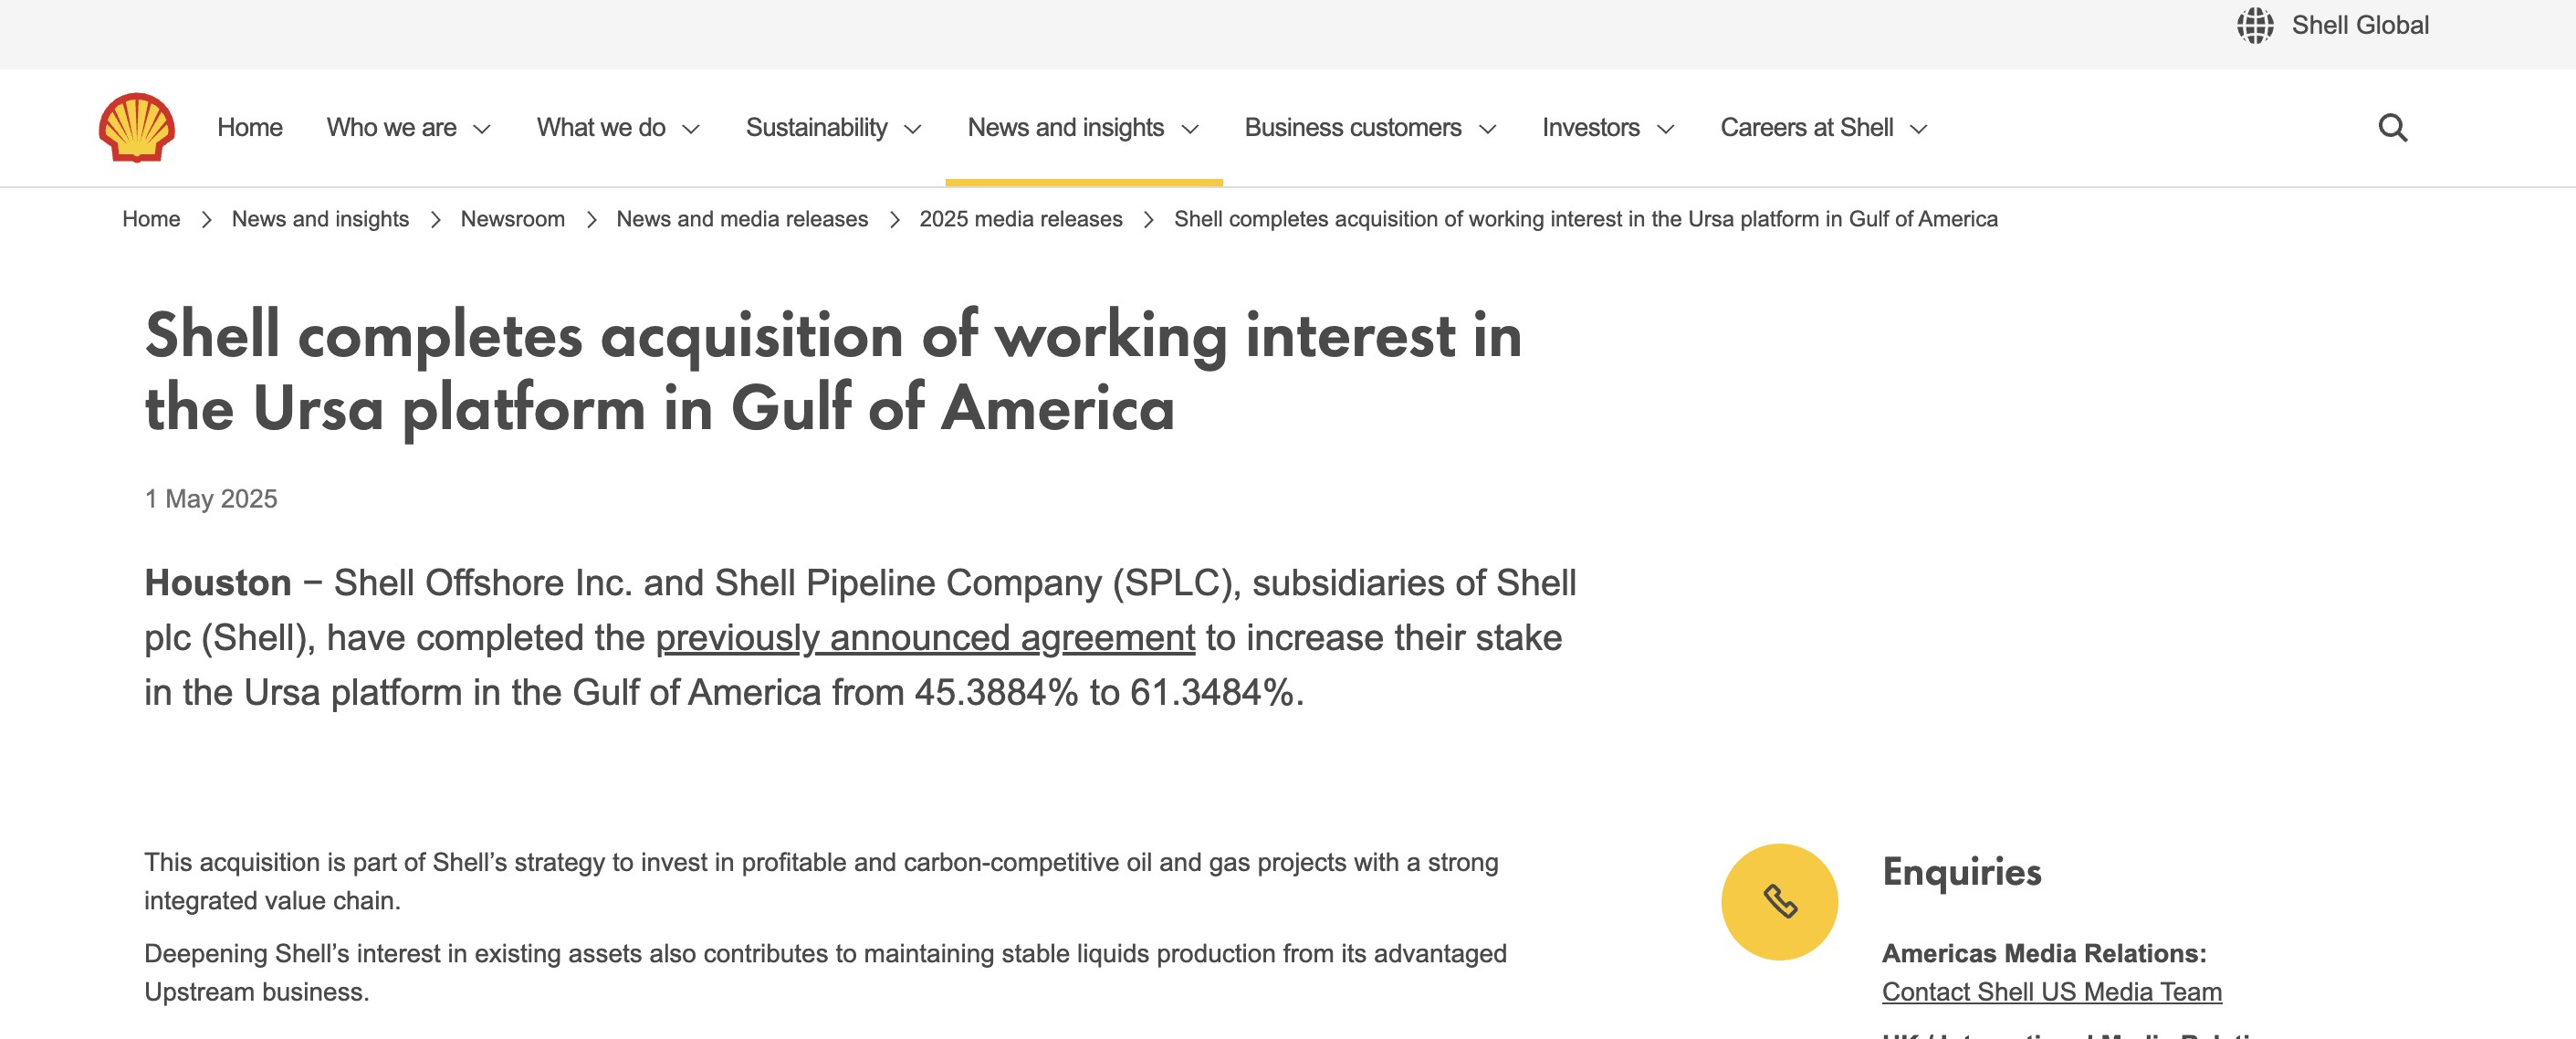Go to Home in the main navigation
The image size is (2576, 1039).
tap(250, 128)
